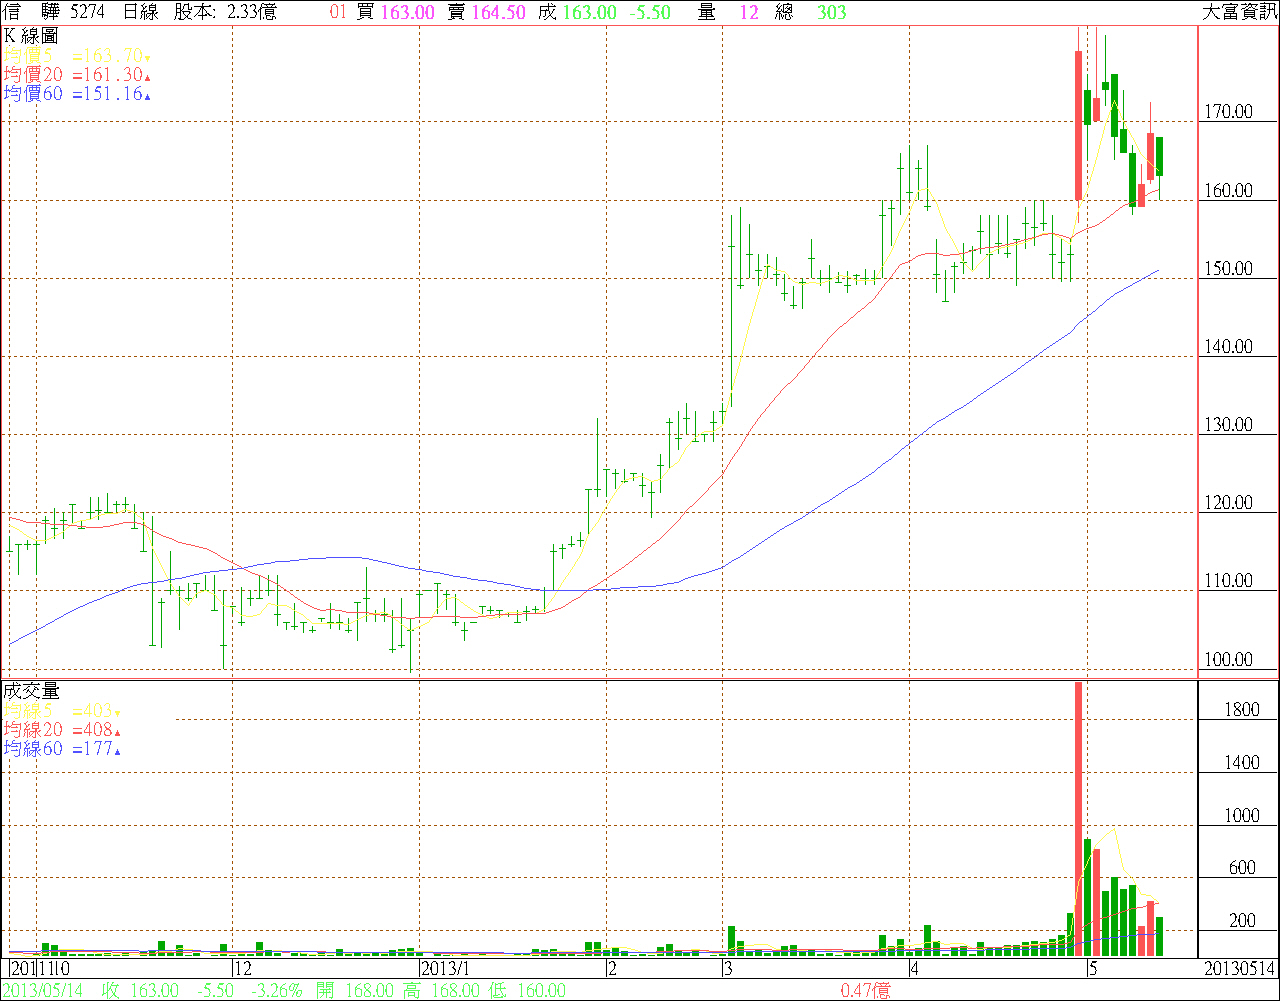Click the 均線60 volume average legend

[x=62, y=749]
